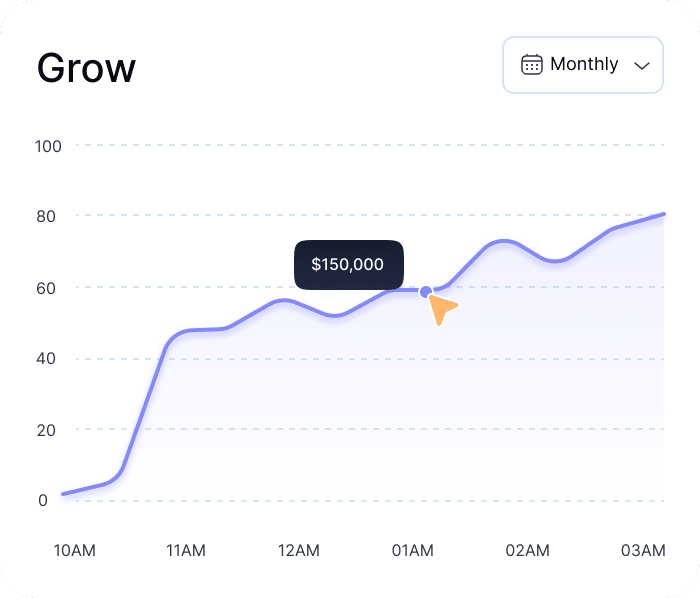Select the 03AM x-axis label
The width and height of the screenshot is (700, 598).
(643, 551)
